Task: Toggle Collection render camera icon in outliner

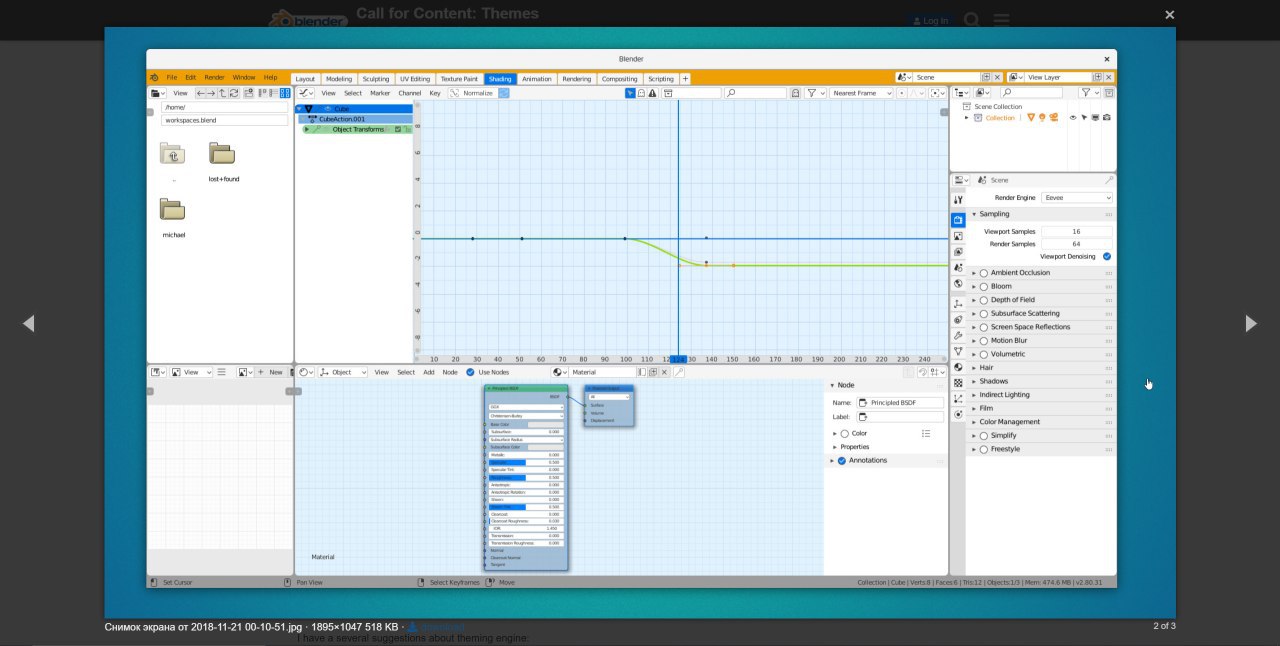Action: click(x=1106, y=117)
